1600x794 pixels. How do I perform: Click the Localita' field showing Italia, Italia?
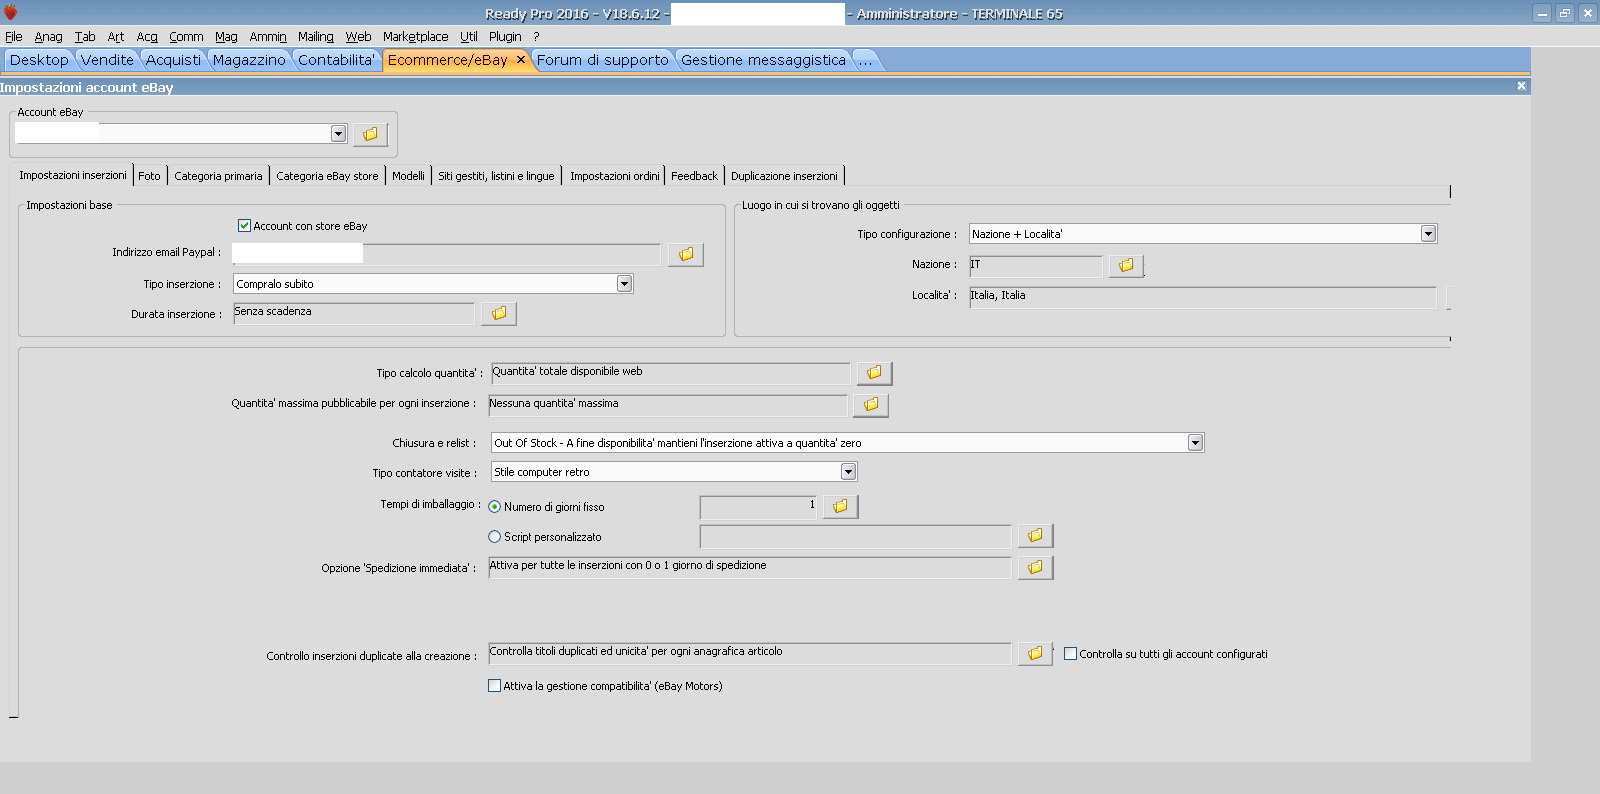click(x=1202, y=297)
